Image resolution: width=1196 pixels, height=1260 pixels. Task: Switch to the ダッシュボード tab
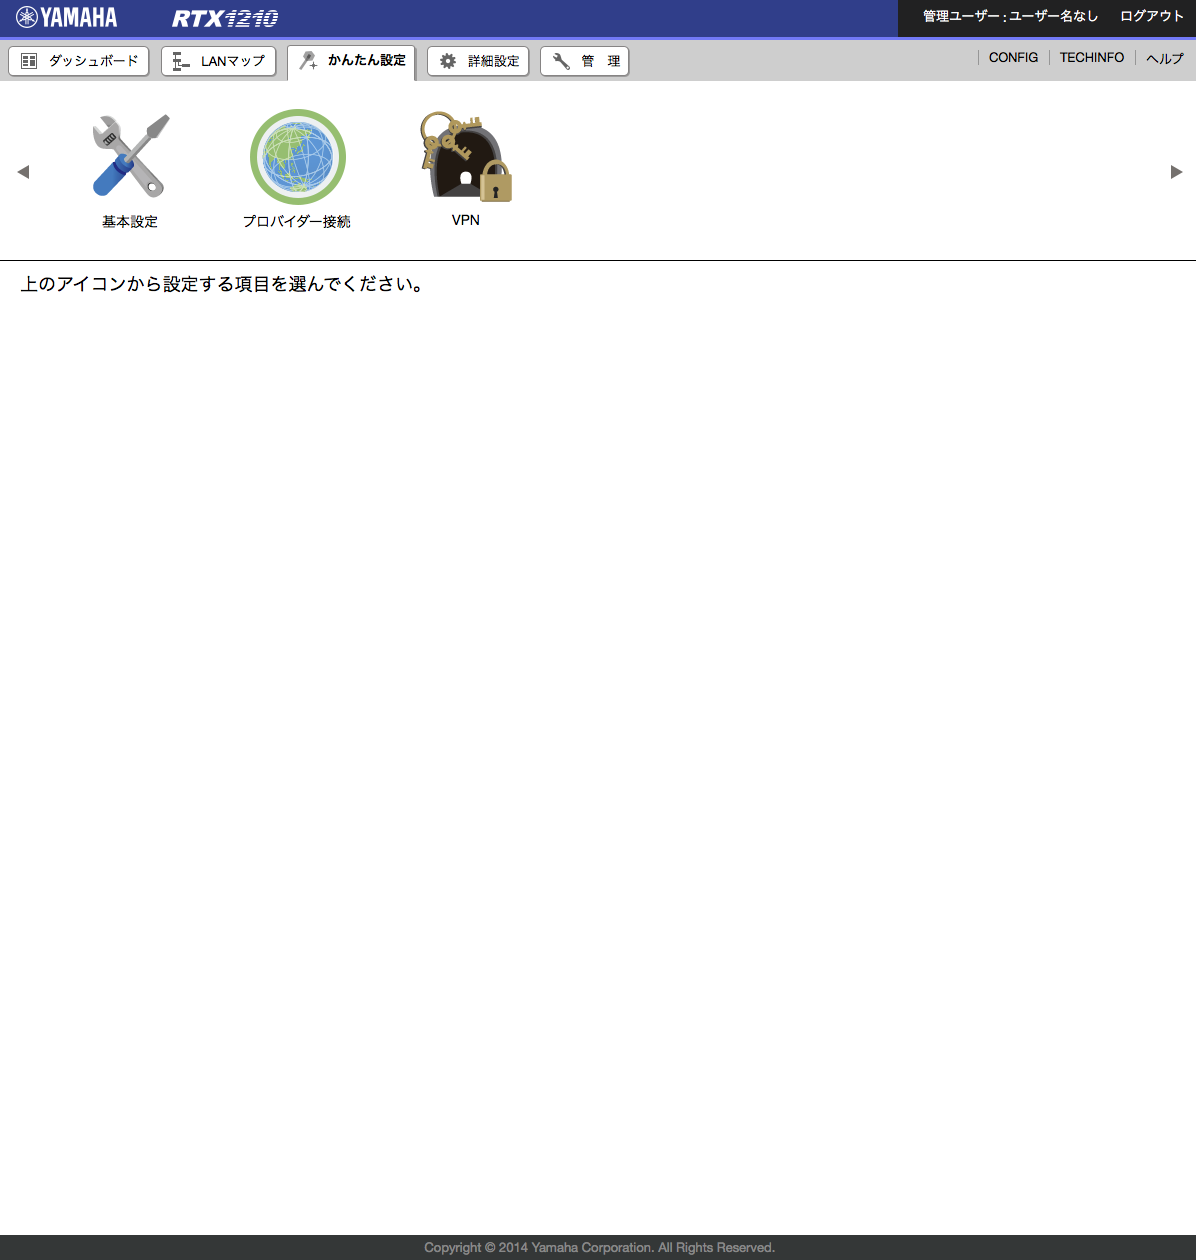[79, 61]
